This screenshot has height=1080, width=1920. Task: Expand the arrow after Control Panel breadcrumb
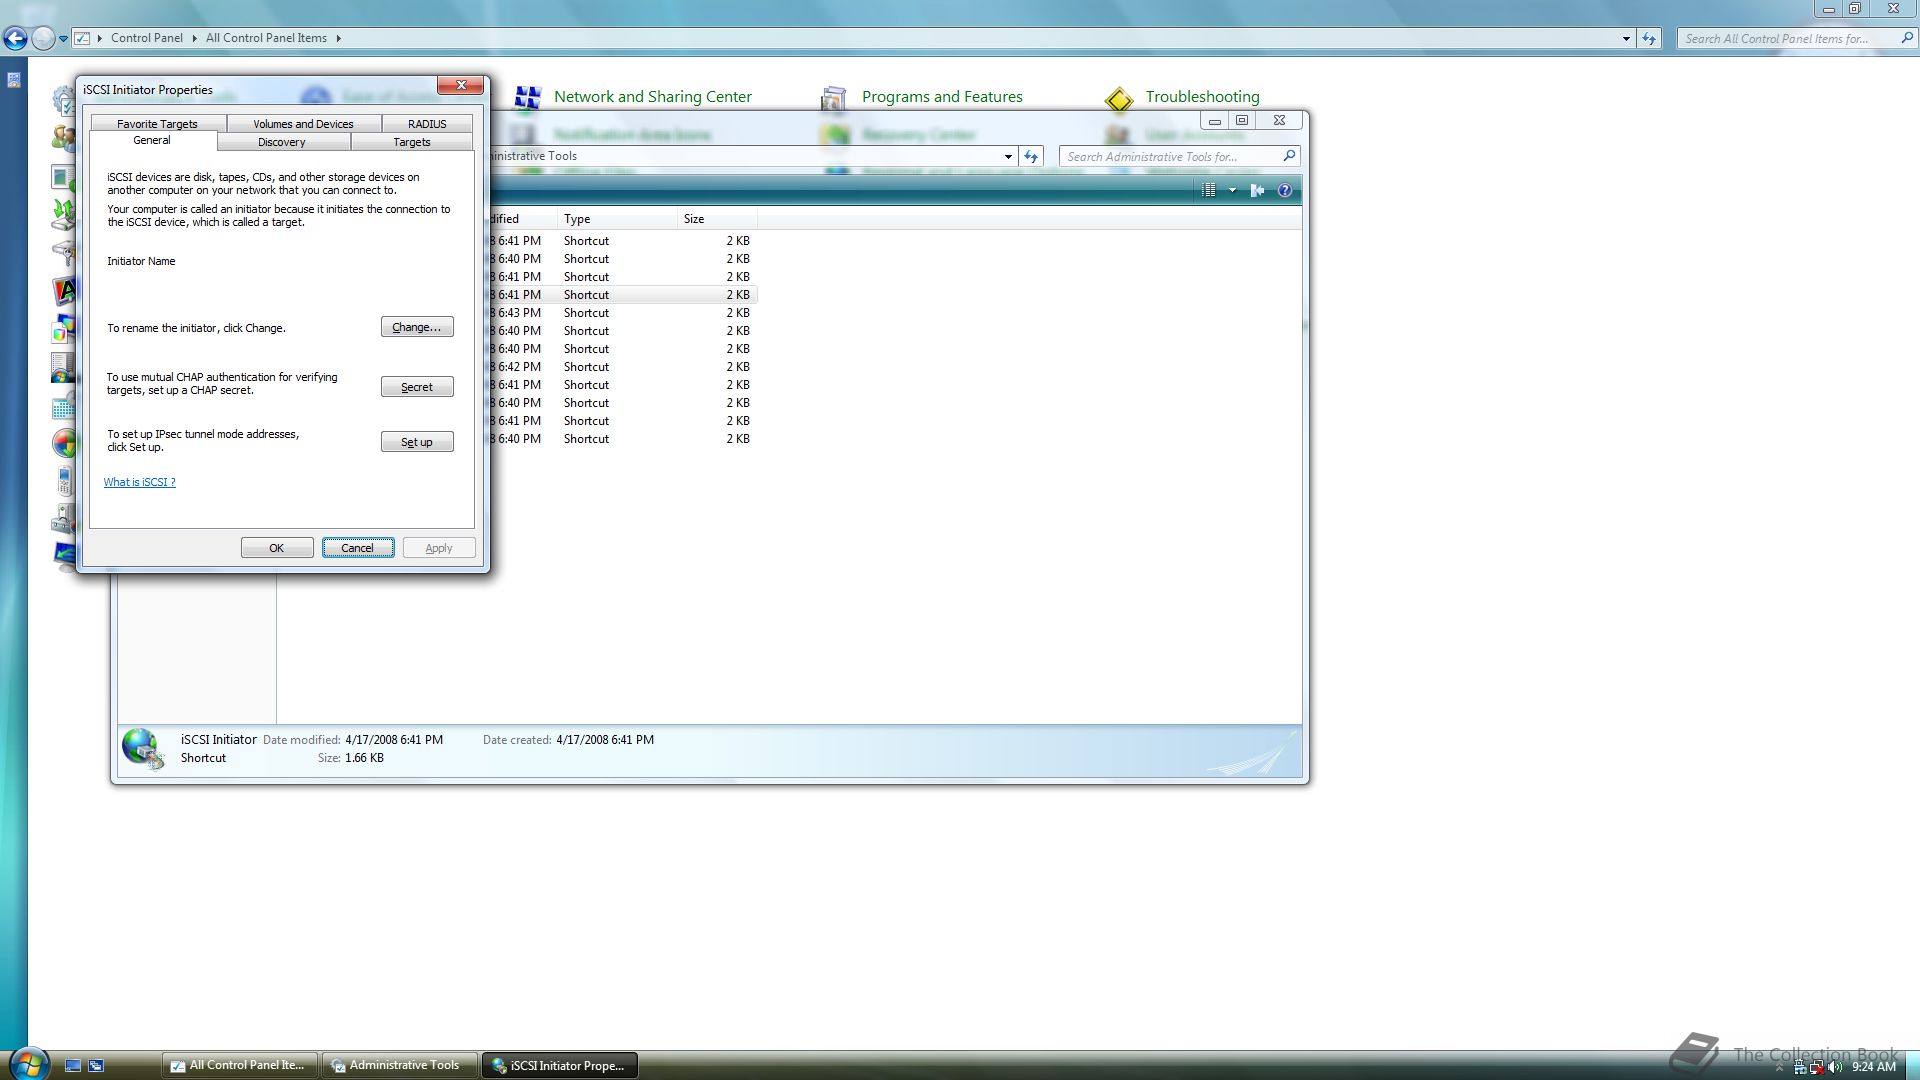tap(194, 38)
